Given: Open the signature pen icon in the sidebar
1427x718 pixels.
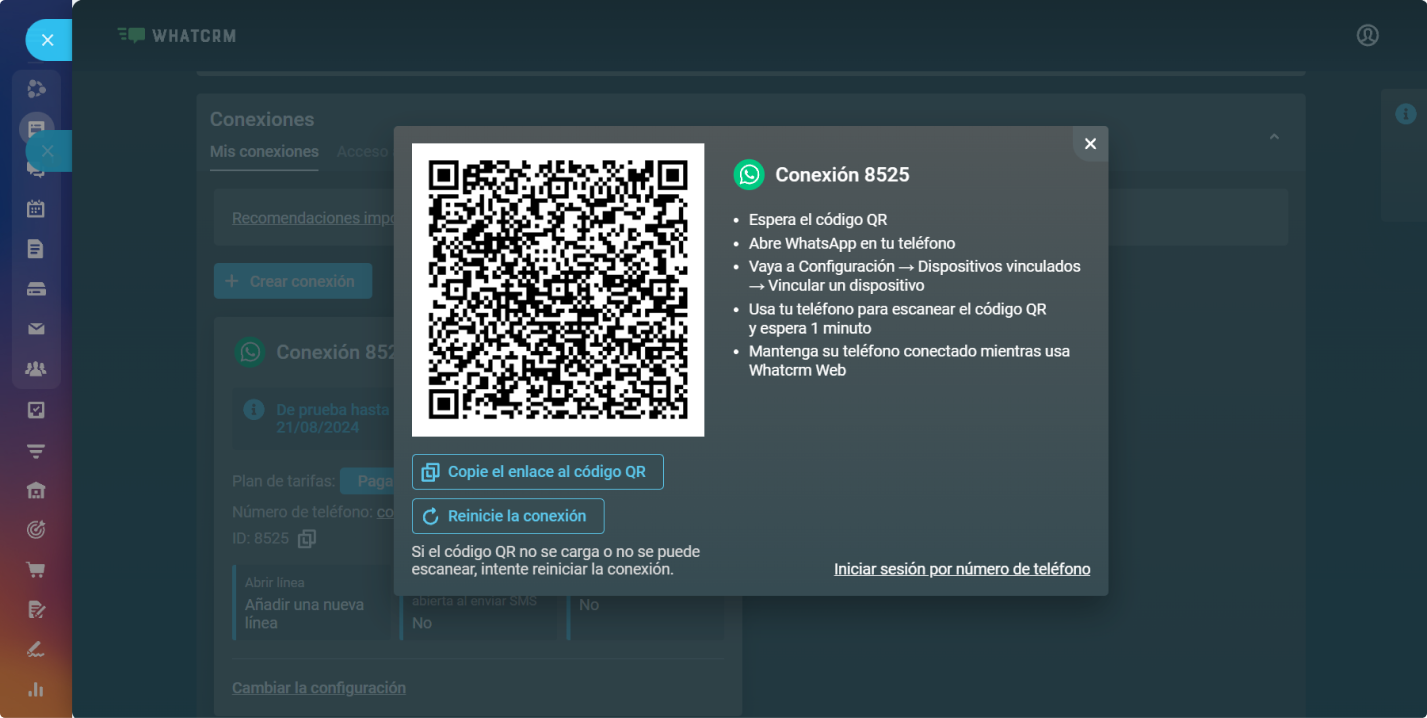Looking at the screenshot, I should (36, 650).
